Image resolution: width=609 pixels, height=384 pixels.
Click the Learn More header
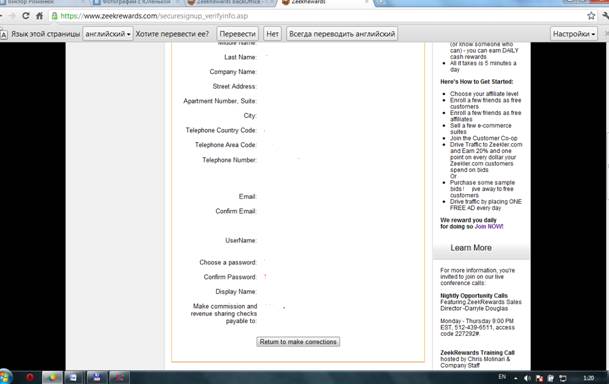click(471, 248)
